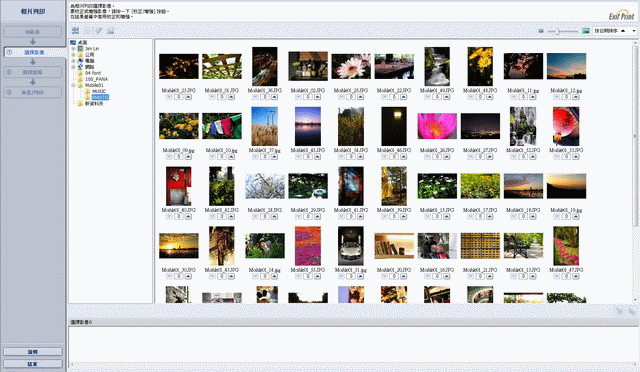Go to step 2 選擇紙張
The width and height of the screenshot is (640, 372).
pyautogui.click(x=33, y=72)
